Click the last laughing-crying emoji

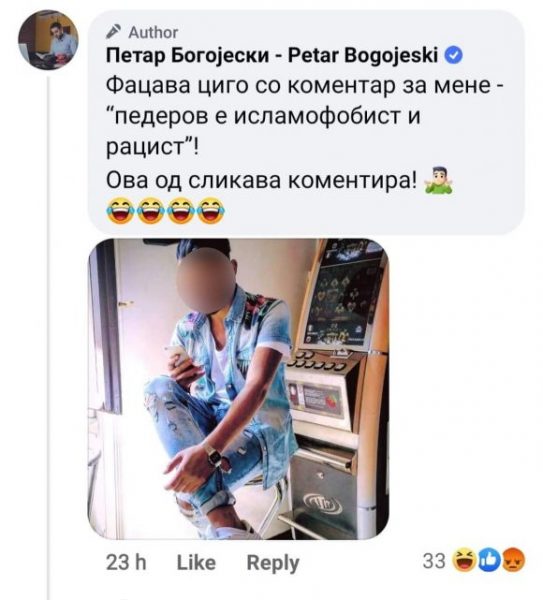click(x=212, y=210)
